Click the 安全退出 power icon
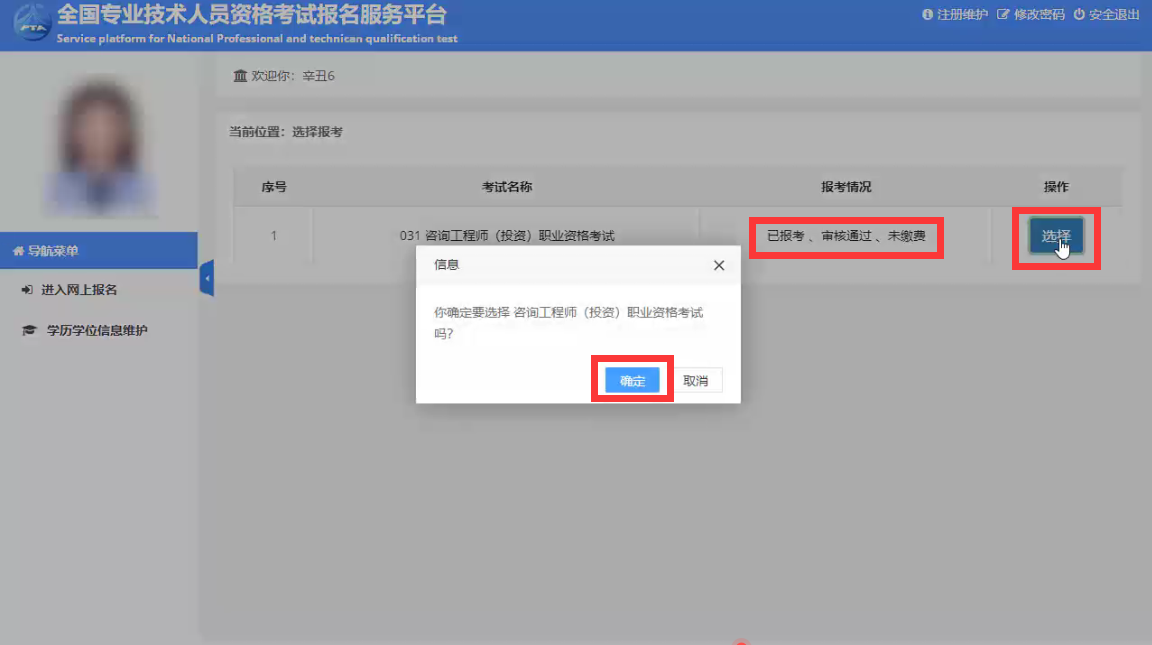This screenshot has height=645, width=1152. 1079,15
